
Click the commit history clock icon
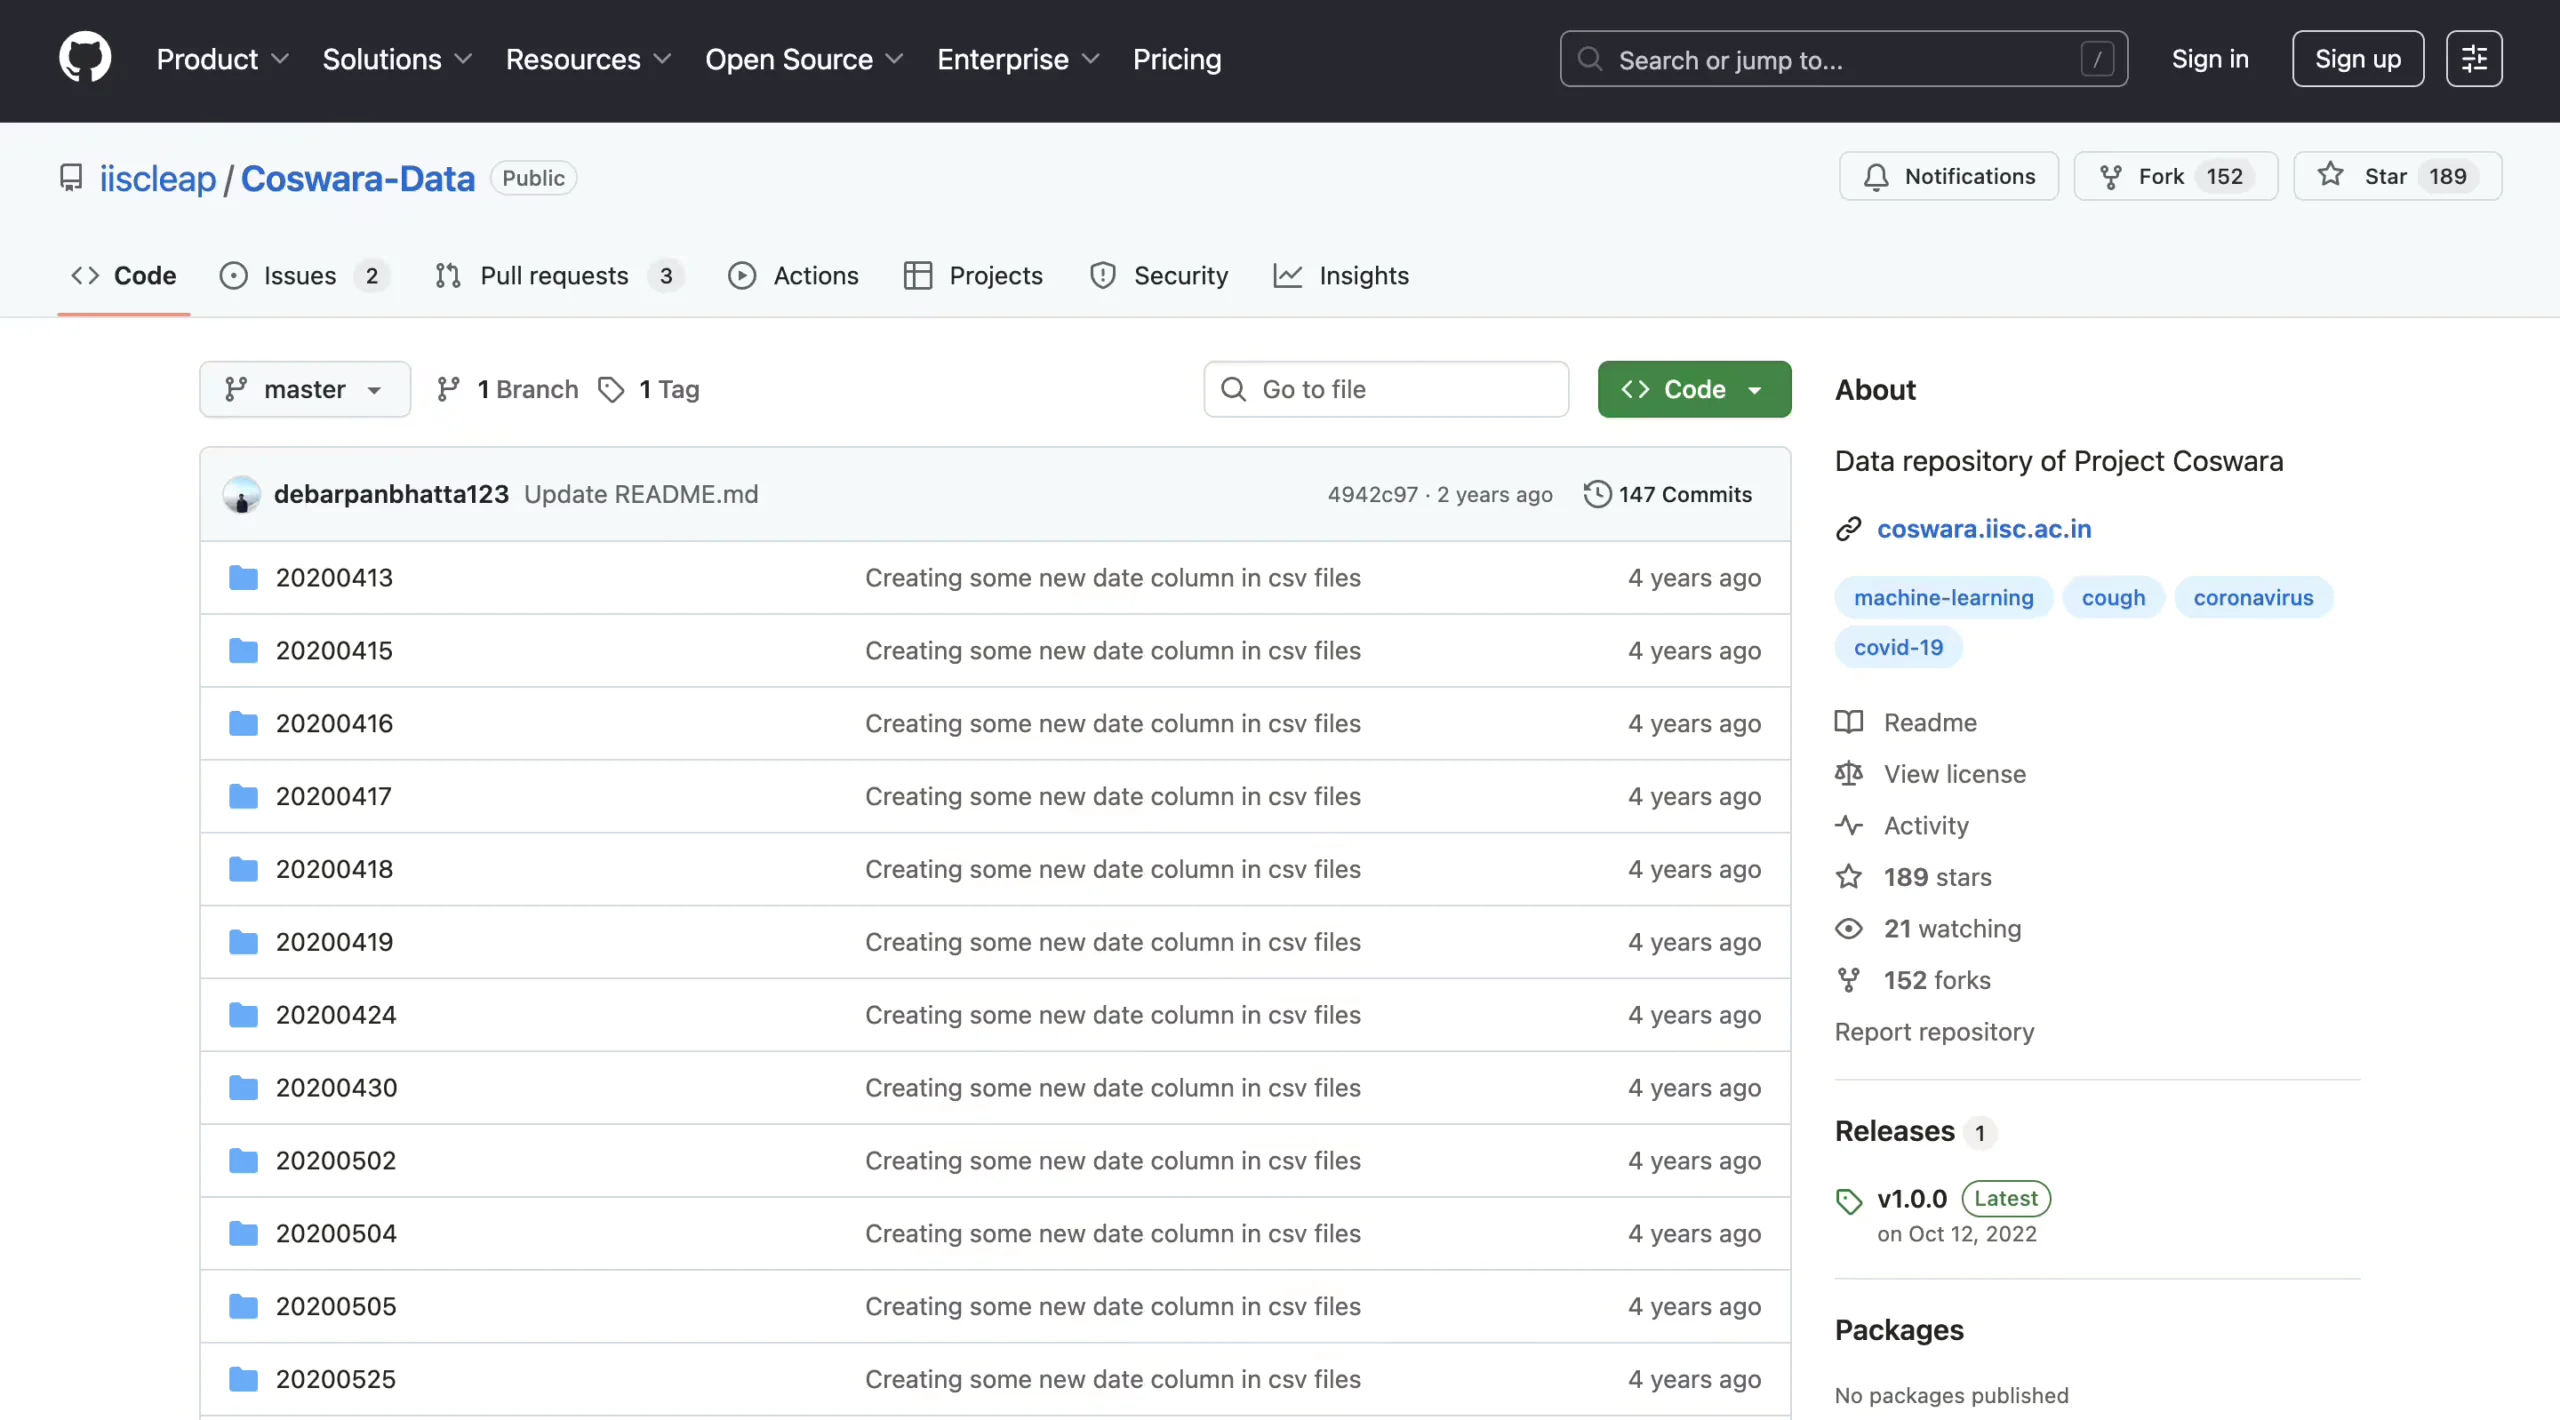[x=1597, y=494]
